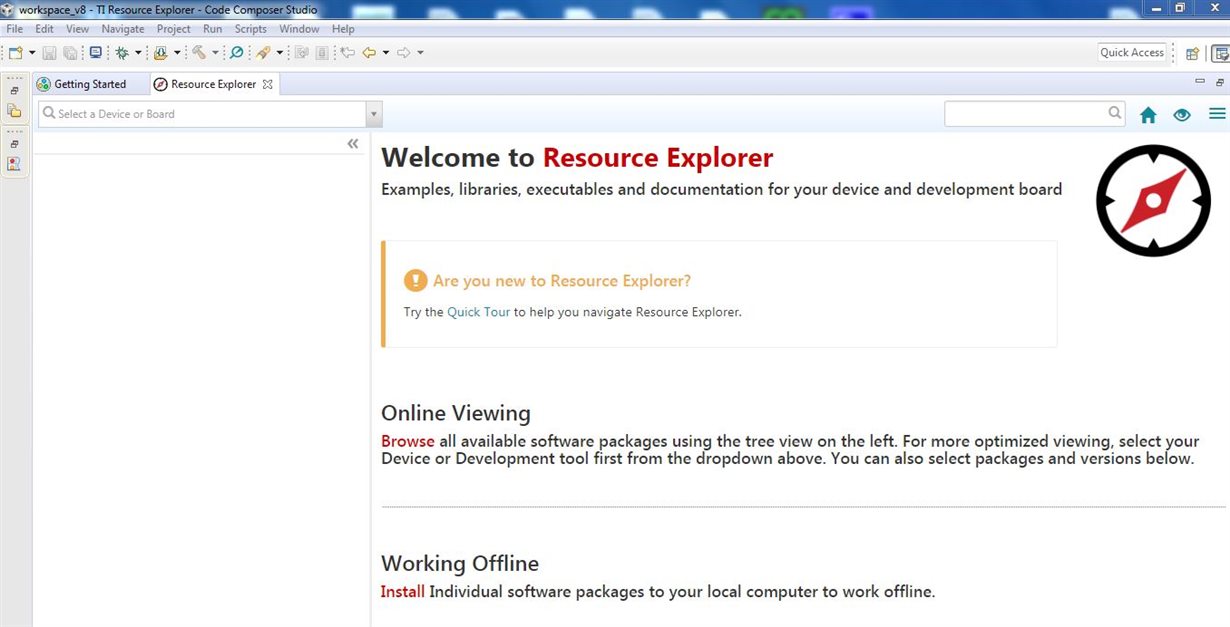Viewport: 1230px width, 627px height.
Task: Open the Navigate menu
Action: pos(123,29)
